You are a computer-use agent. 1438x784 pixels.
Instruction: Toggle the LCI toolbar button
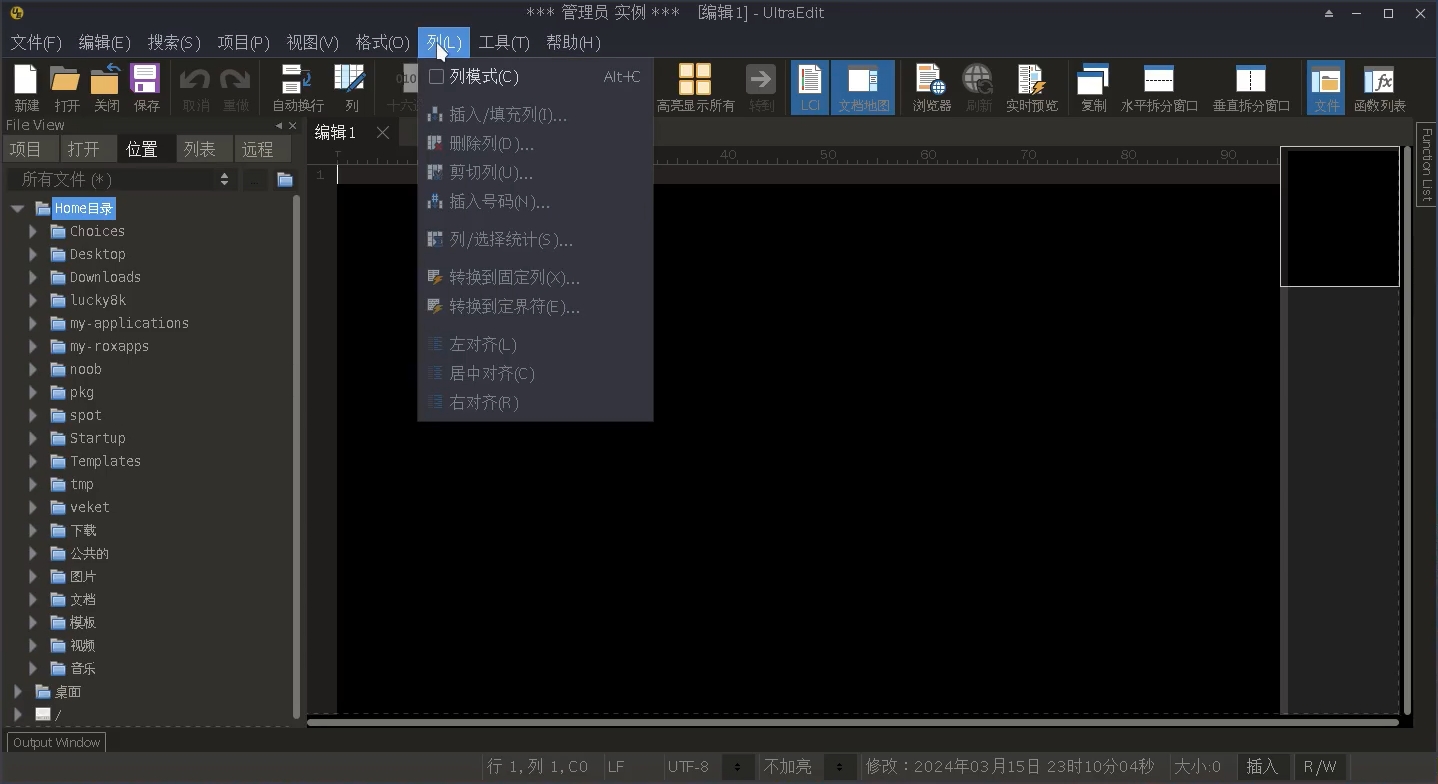(809, 87)
